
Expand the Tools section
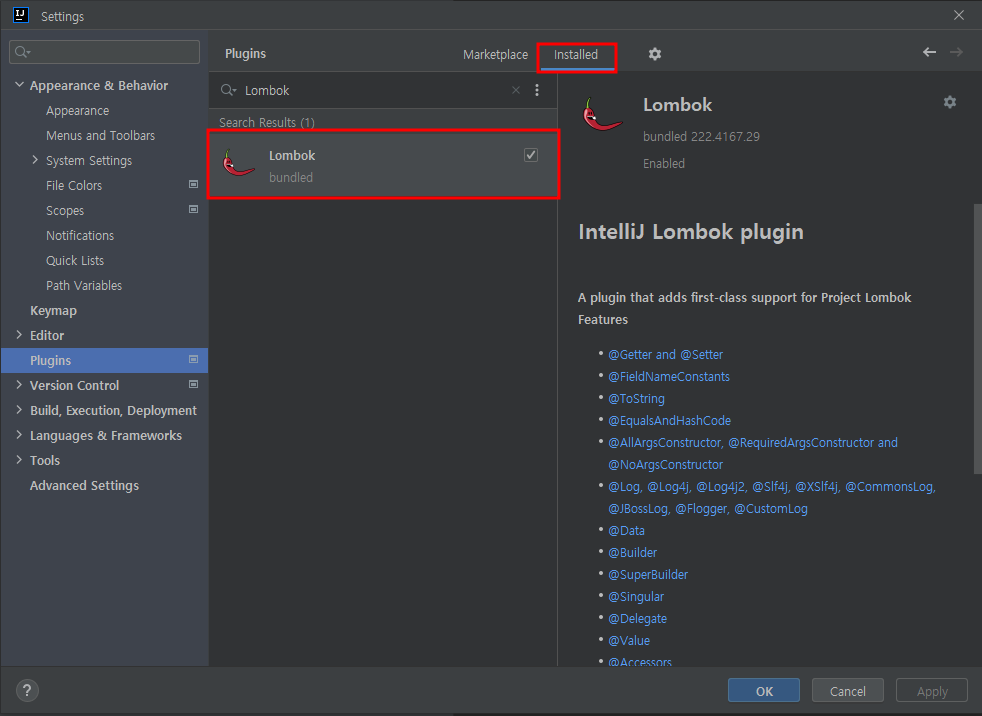[19, 460]
